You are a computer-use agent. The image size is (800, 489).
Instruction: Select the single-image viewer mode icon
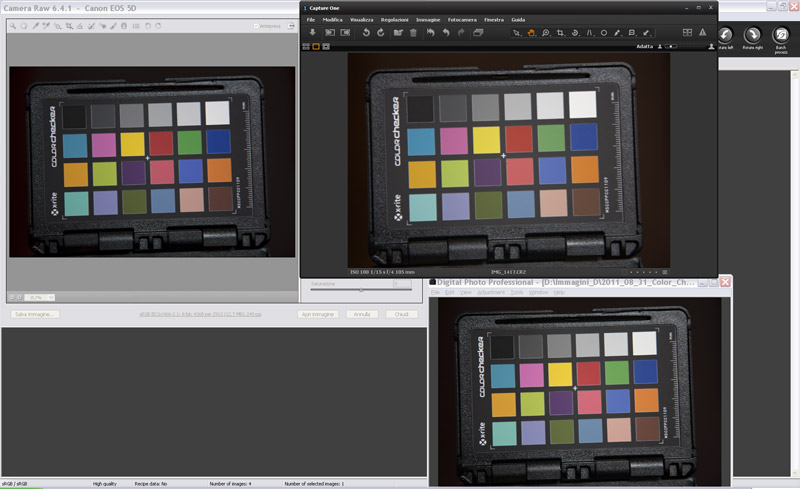coord(316,46)
